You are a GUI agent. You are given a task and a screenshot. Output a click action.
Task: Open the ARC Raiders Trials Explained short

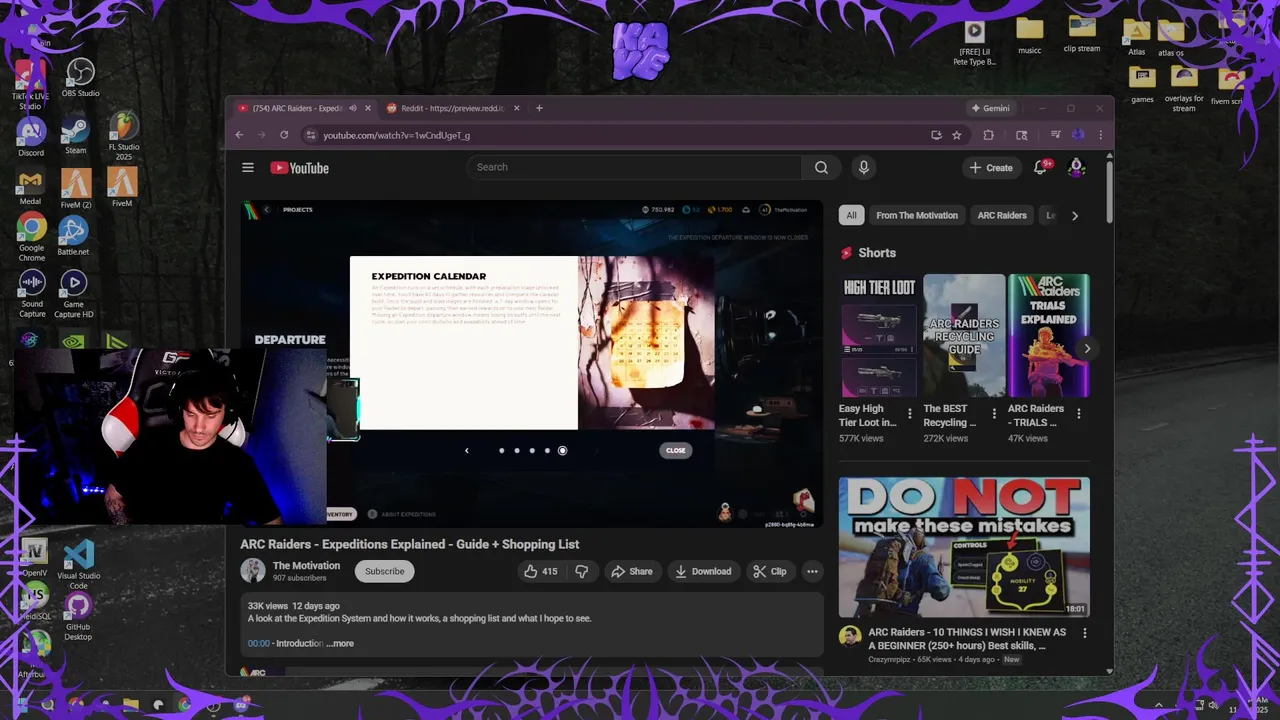1048,335
